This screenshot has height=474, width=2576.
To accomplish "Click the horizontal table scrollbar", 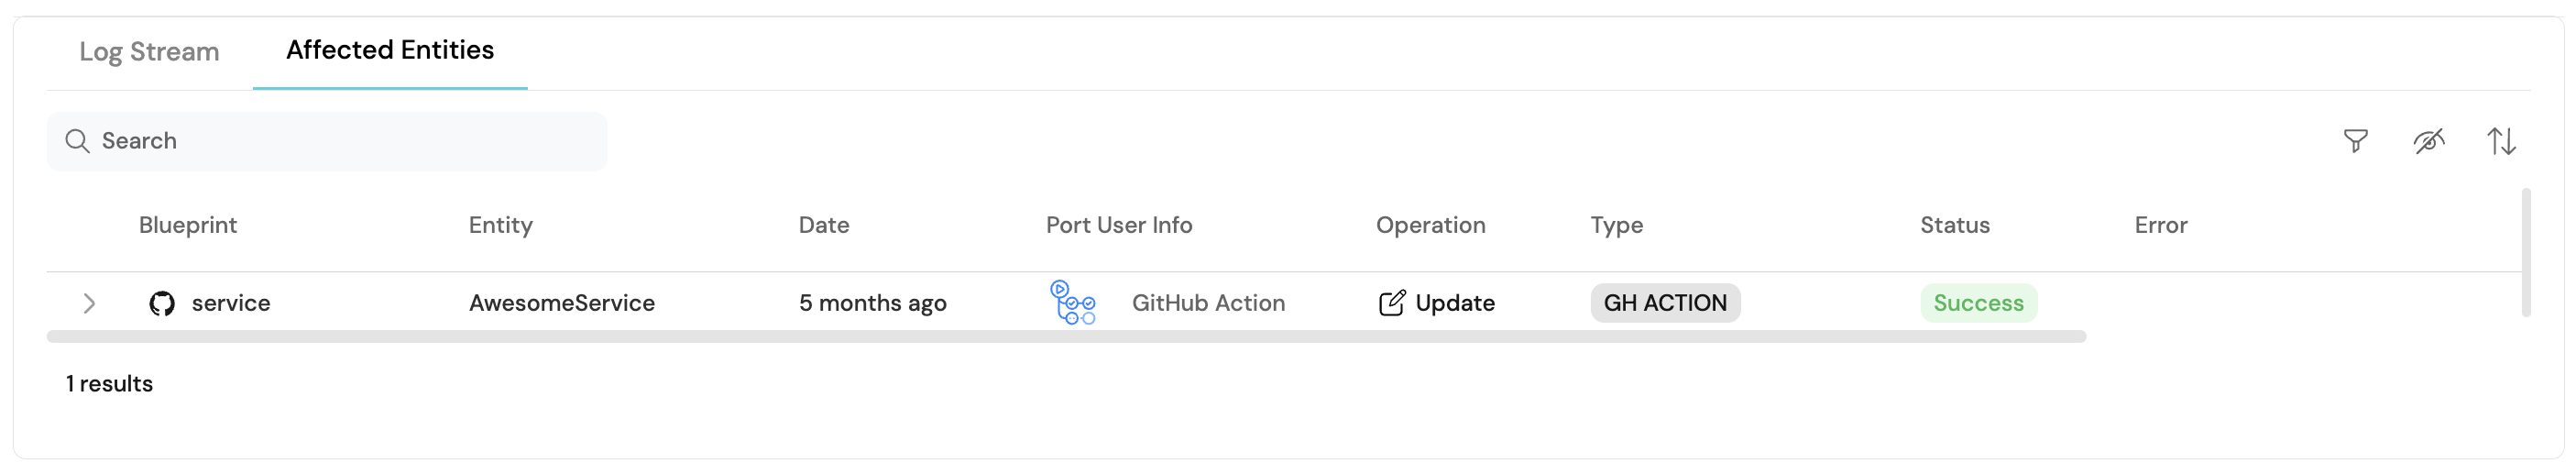I will [x=1065, y=337].
